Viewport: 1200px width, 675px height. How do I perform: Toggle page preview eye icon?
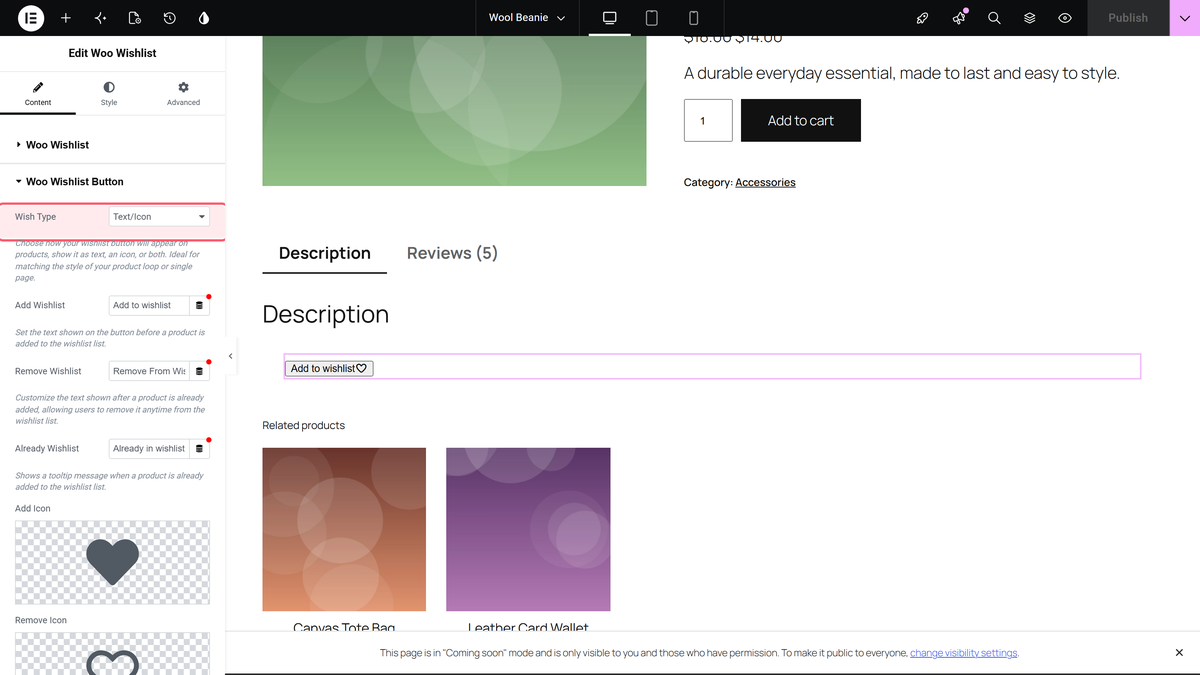coord(1065,18)
